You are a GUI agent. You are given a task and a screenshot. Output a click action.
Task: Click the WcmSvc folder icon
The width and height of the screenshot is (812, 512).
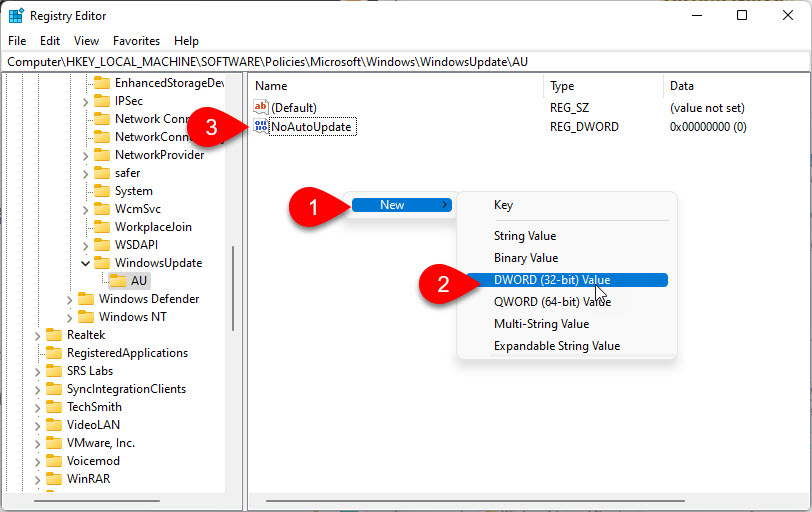point(102,209)
